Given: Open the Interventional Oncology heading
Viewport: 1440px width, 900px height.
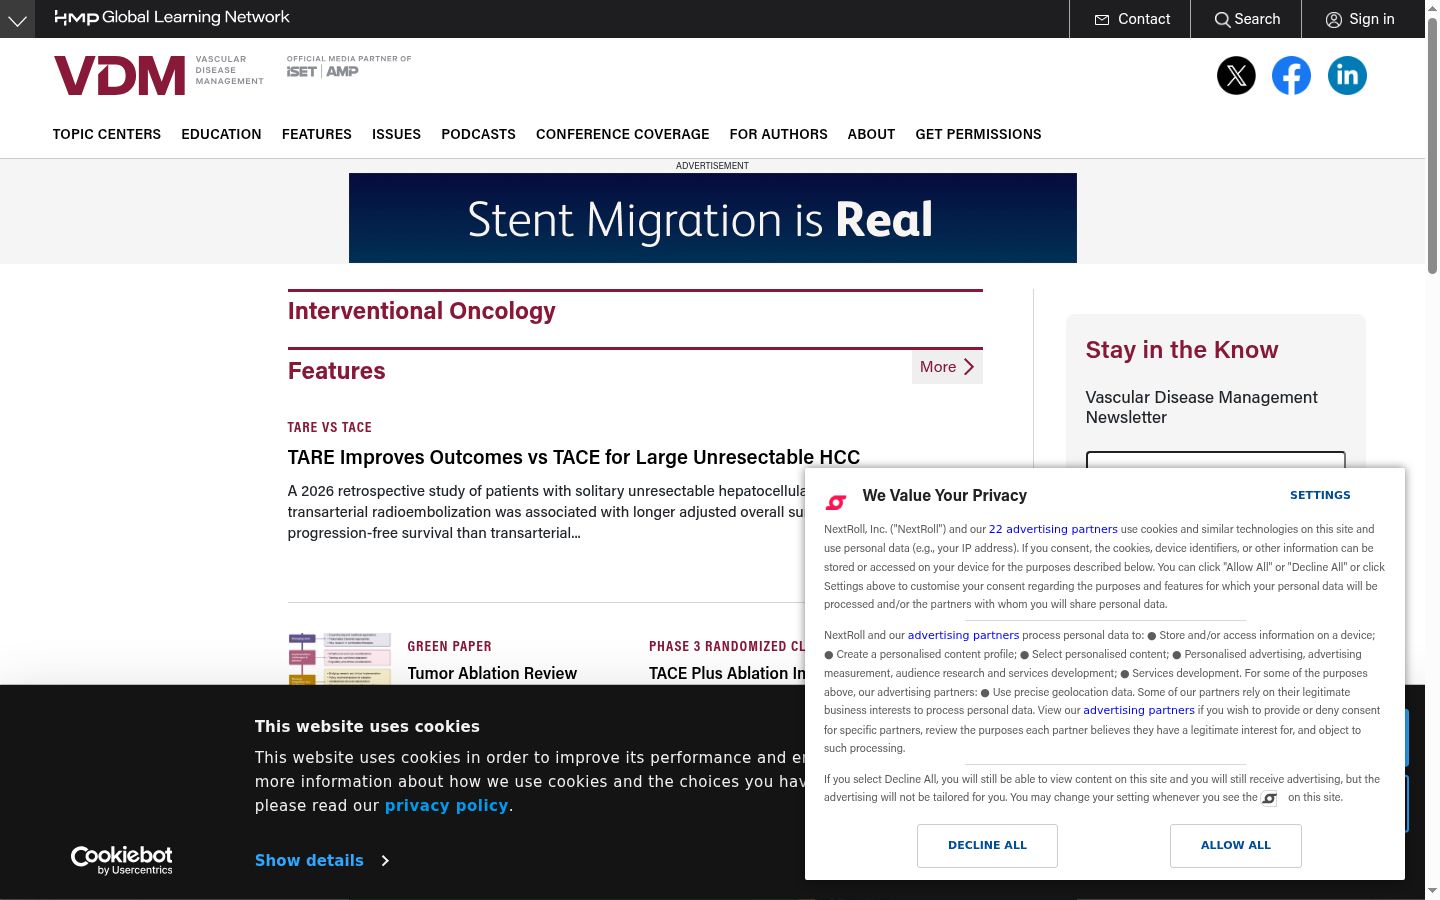Looking at the screenshot, I should [x=421, y=311].
